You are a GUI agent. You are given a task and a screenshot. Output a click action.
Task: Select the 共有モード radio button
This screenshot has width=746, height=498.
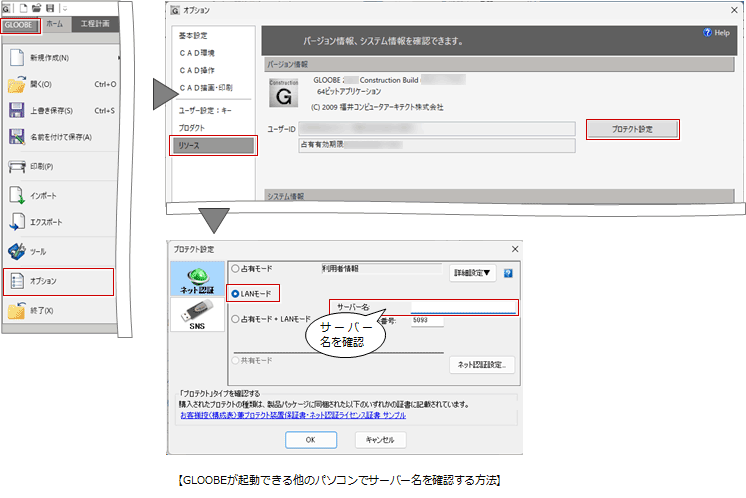coord(235,361)
